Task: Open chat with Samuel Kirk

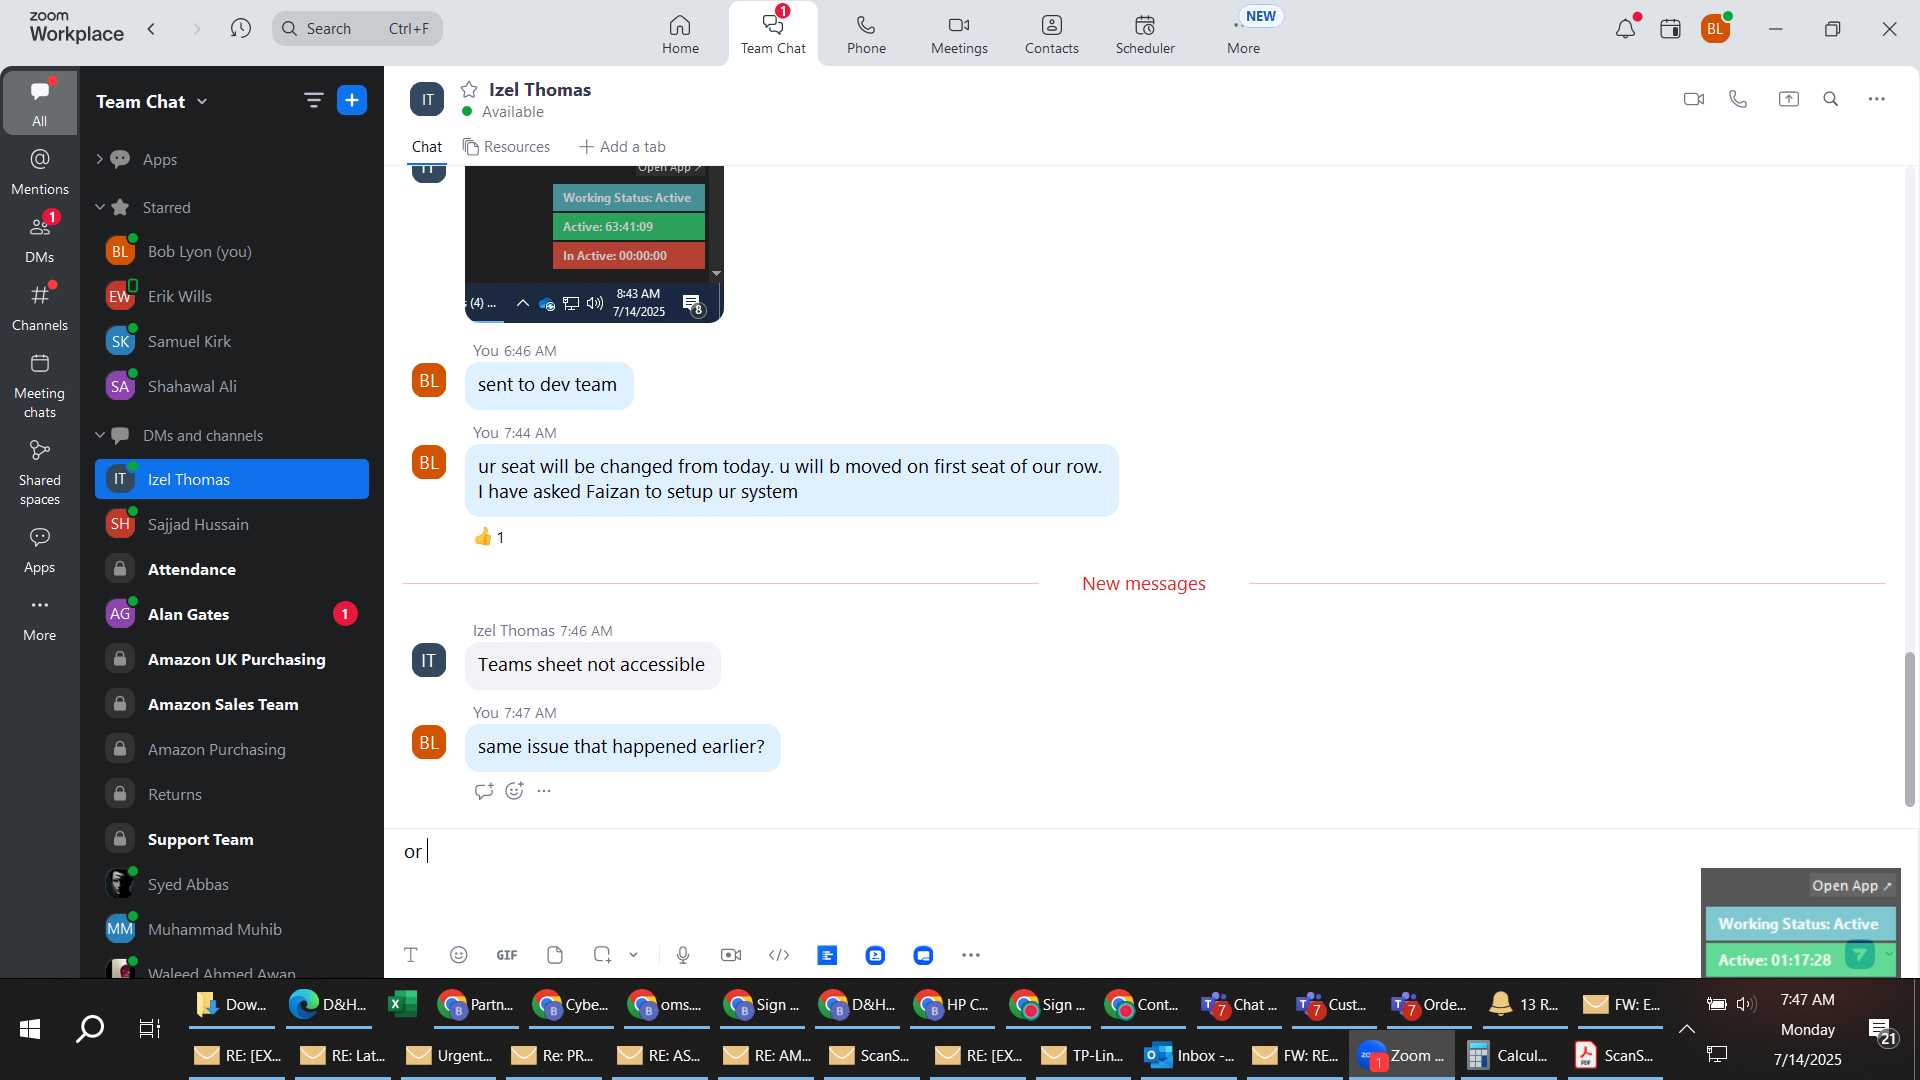Action: click(232, 341)
